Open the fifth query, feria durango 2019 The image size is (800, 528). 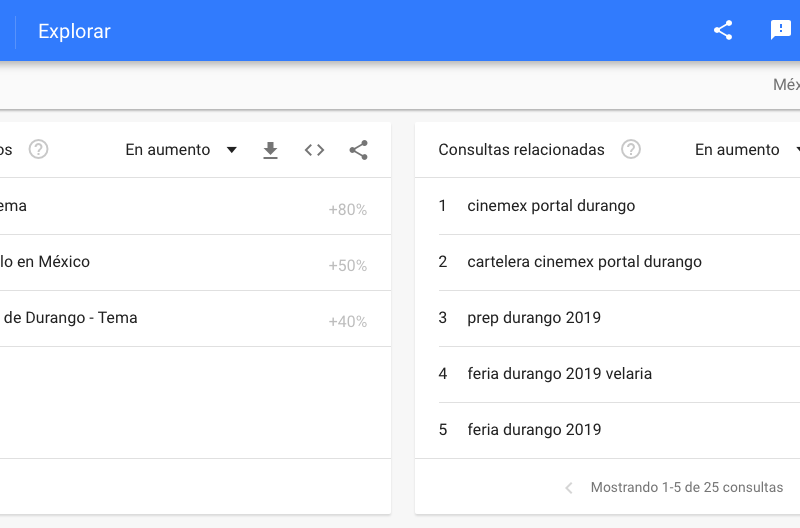534,430
